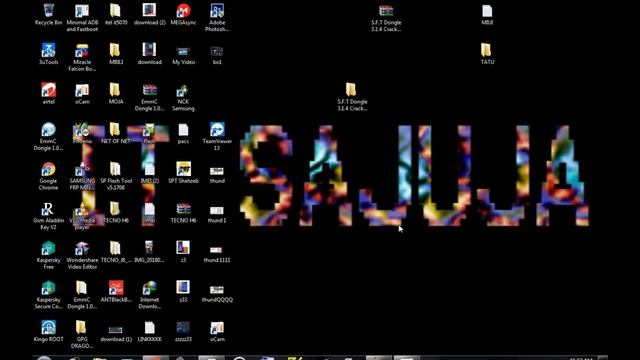Screen dimensions: 640x360
Task: Select the My Video file icon
Action: (183, 51)
